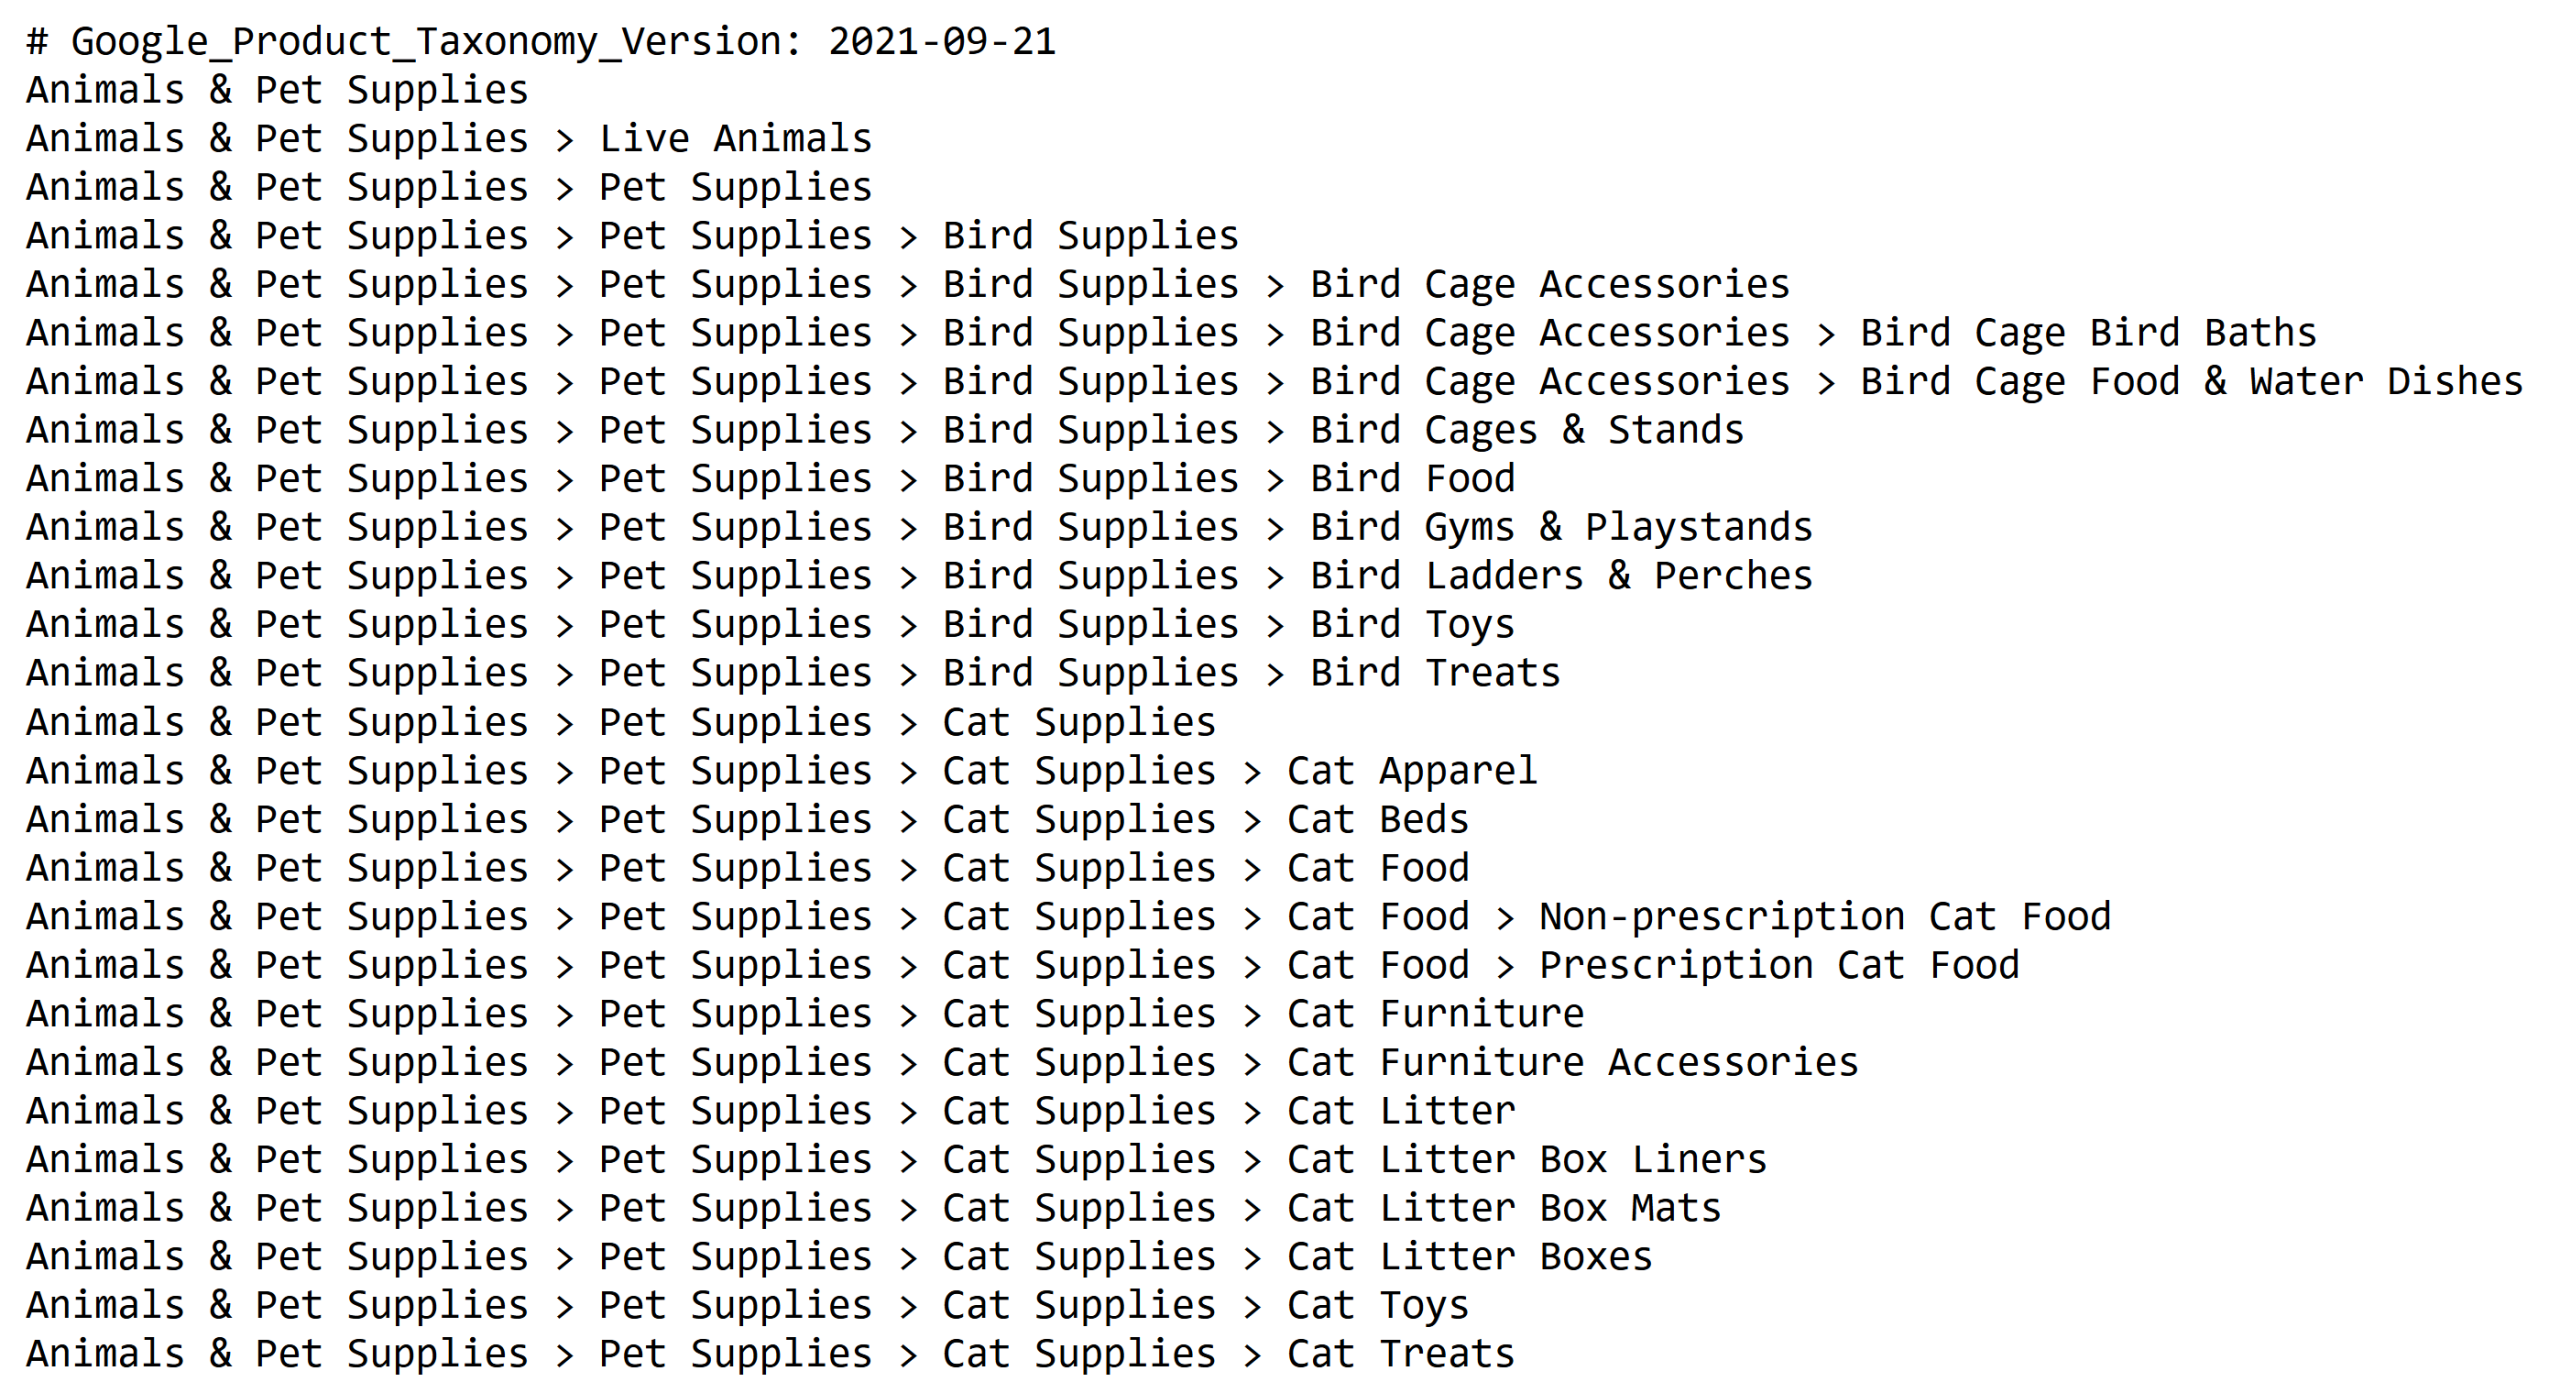
Task: Click the 'Cat Treats' entry
Action: [1400, 1354]
